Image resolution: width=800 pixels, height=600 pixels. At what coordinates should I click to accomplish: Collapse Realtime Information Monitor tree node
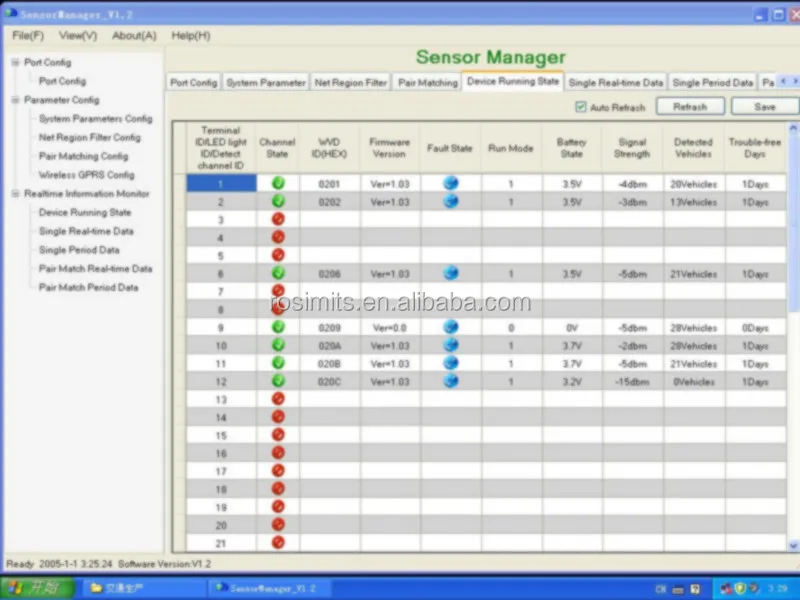15,194
